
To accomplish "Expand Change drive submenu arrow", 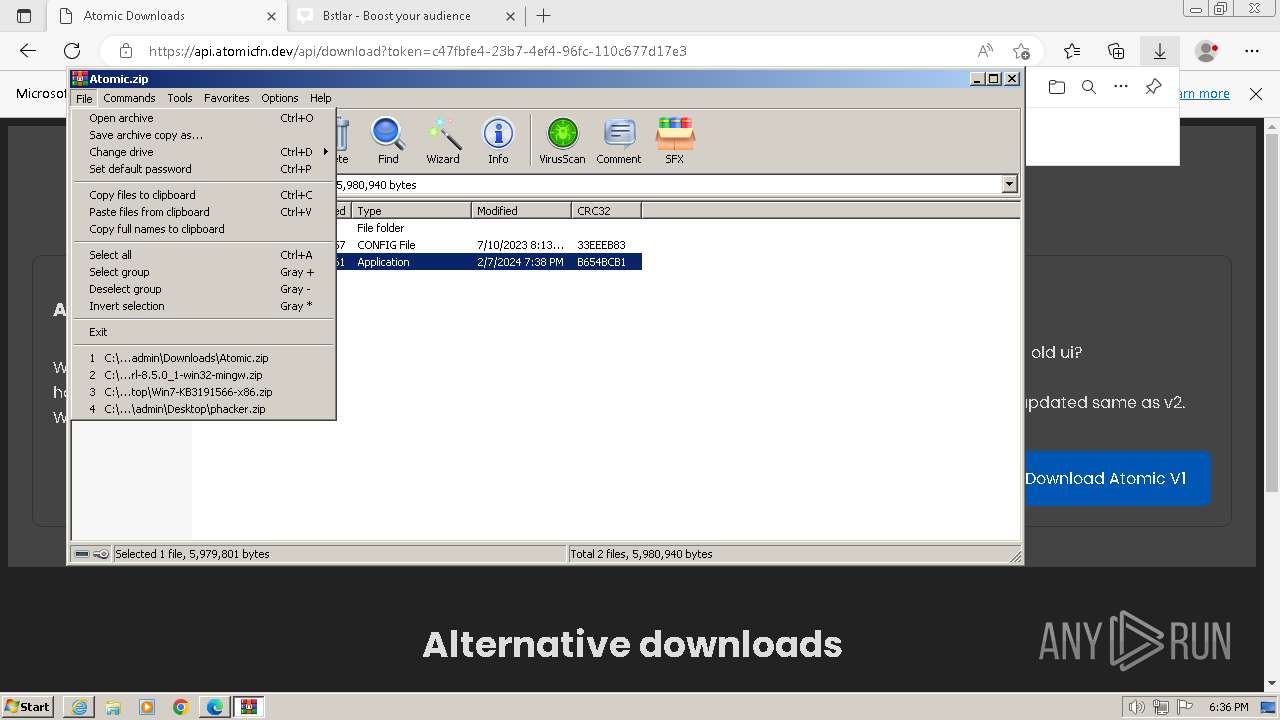I will pyautogui.click(x=326, y=152).
